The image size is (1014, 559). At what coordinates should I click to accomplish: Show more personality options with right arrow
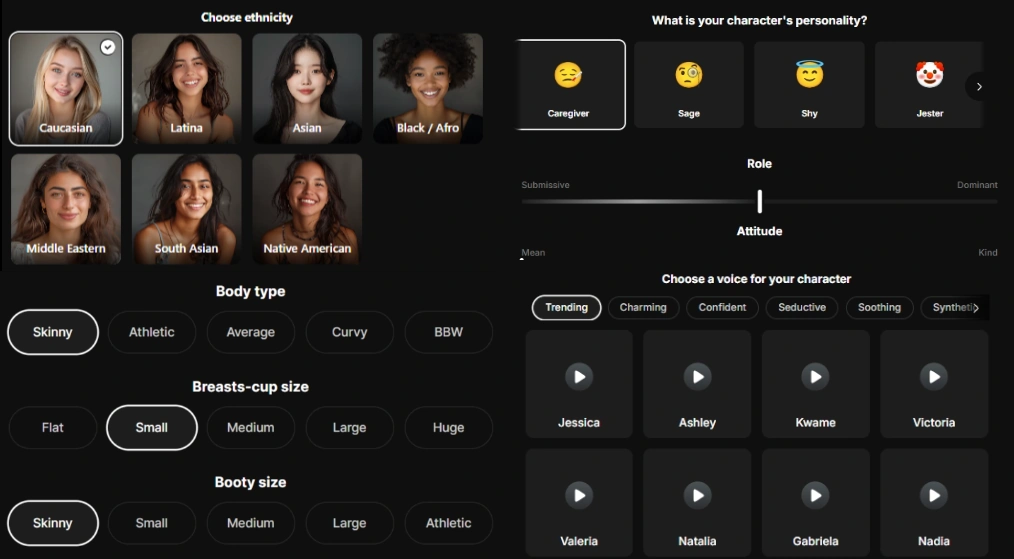pos(979,86)
